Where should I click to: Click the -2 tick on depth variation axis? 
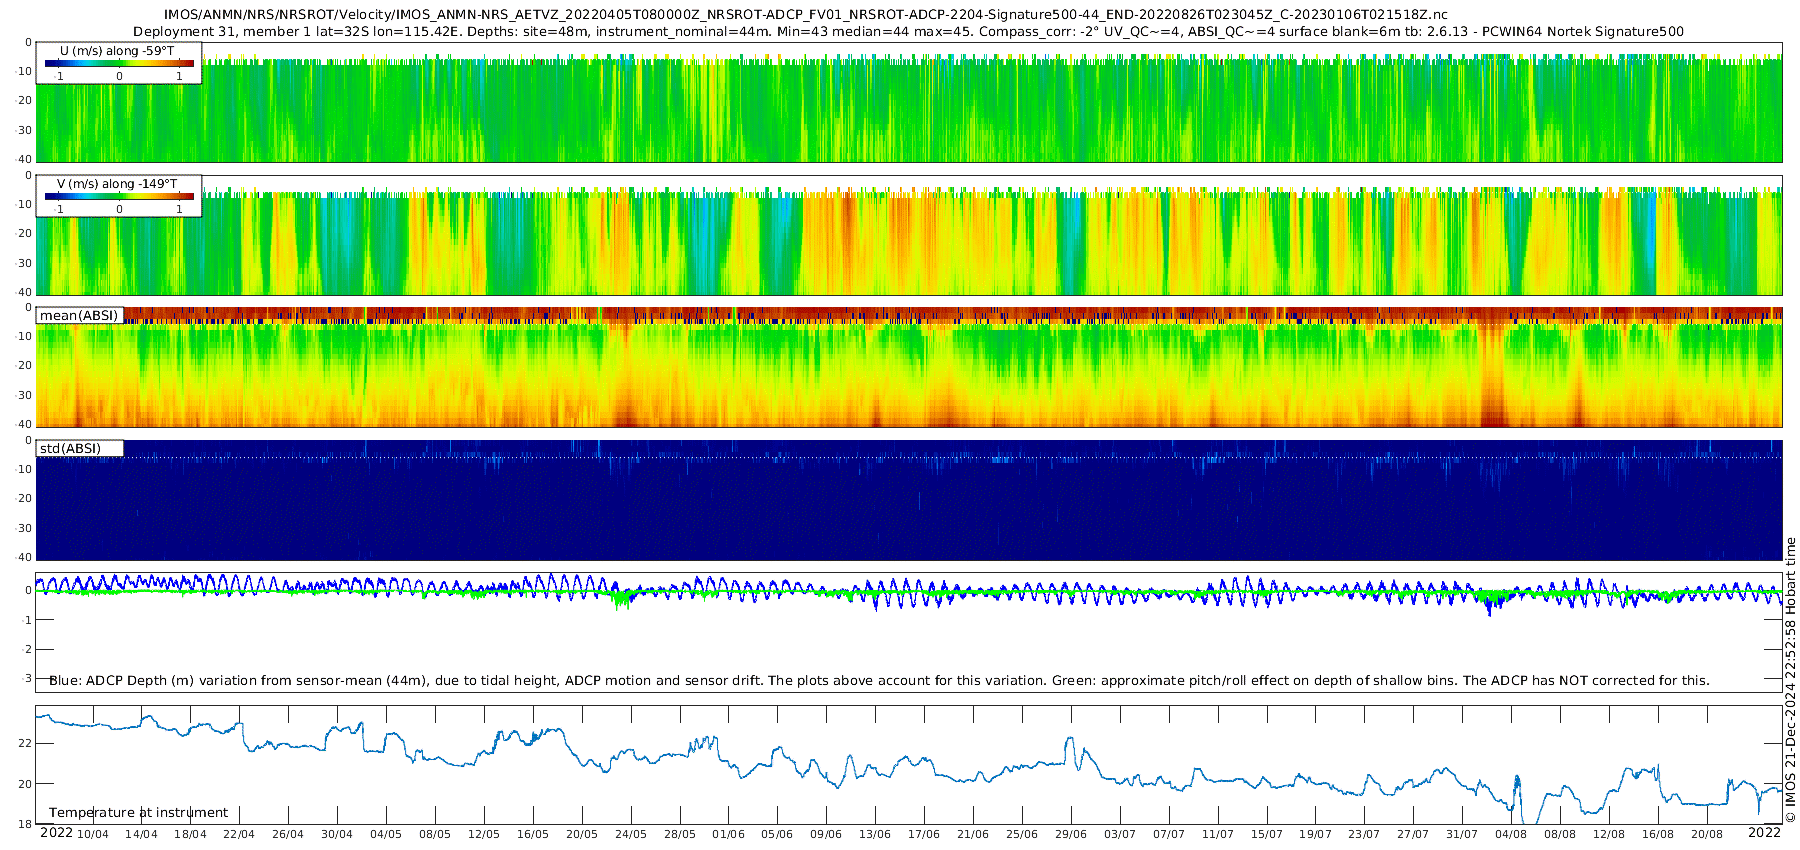pyautogui.click(x=27, y=649)
